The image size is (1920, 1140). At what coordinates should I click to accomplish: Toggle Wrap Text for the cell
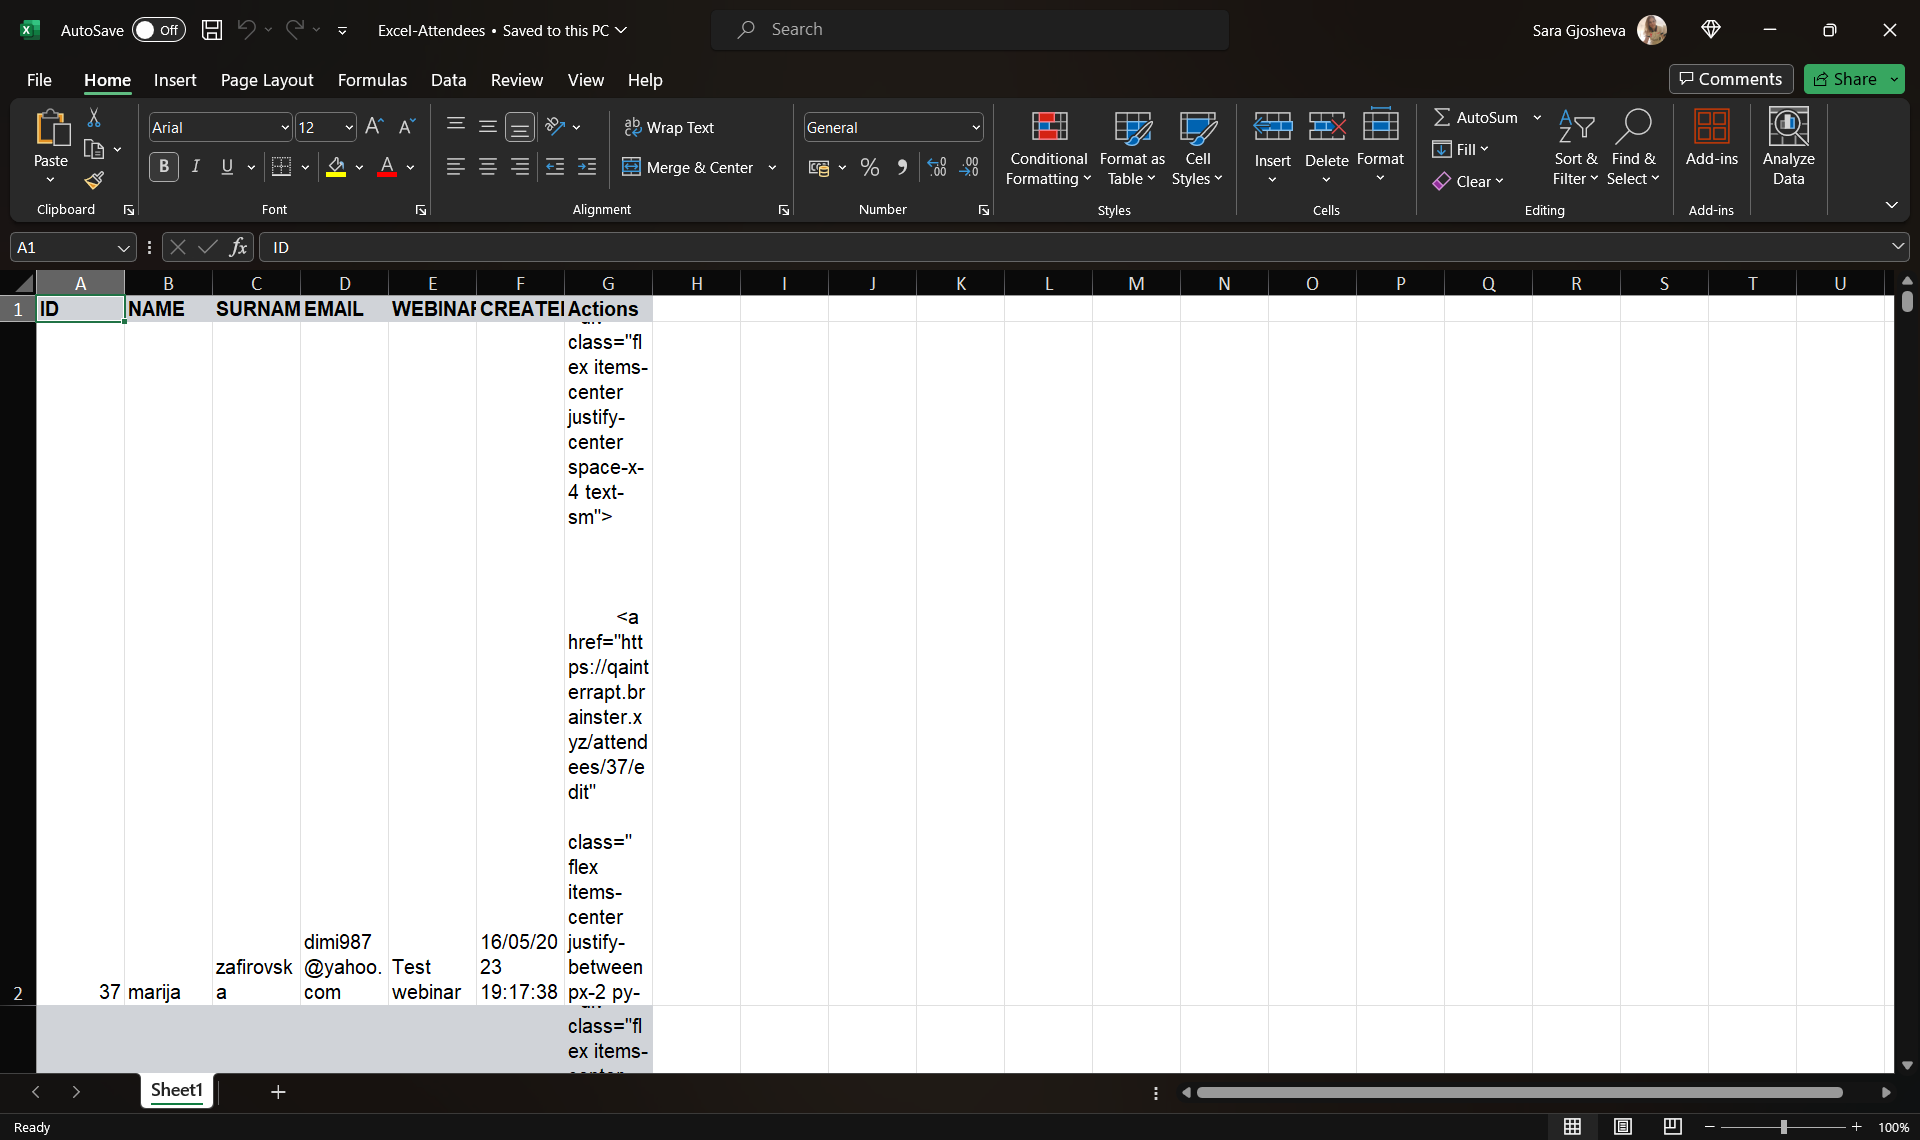pyautogui.click(x=669, y=127)
